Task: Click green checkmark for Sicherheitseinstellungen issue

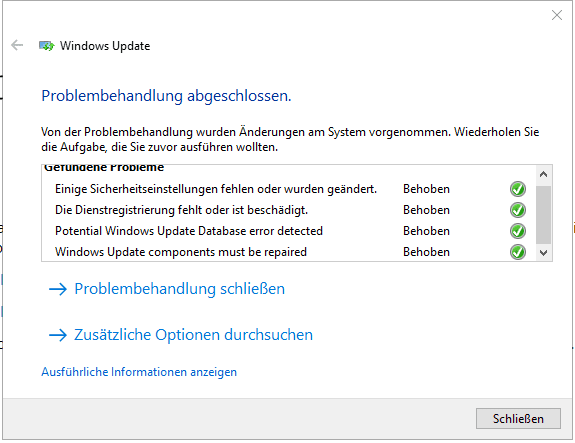Action: click(518, 189)
